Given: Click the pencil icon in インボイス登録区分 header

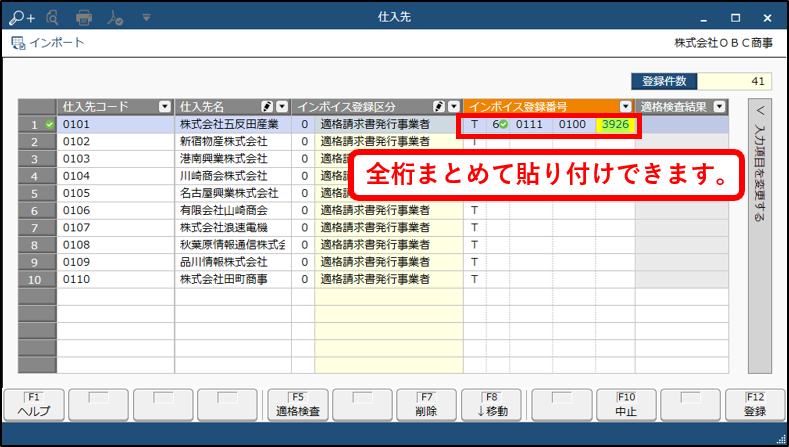Looking at the screenshot, I should coord(439,107).
